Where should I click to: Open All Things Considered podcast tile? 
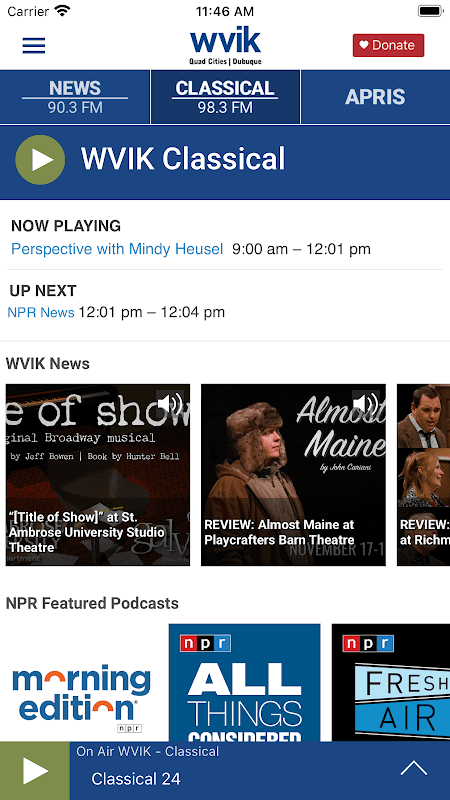coord(244,683)
